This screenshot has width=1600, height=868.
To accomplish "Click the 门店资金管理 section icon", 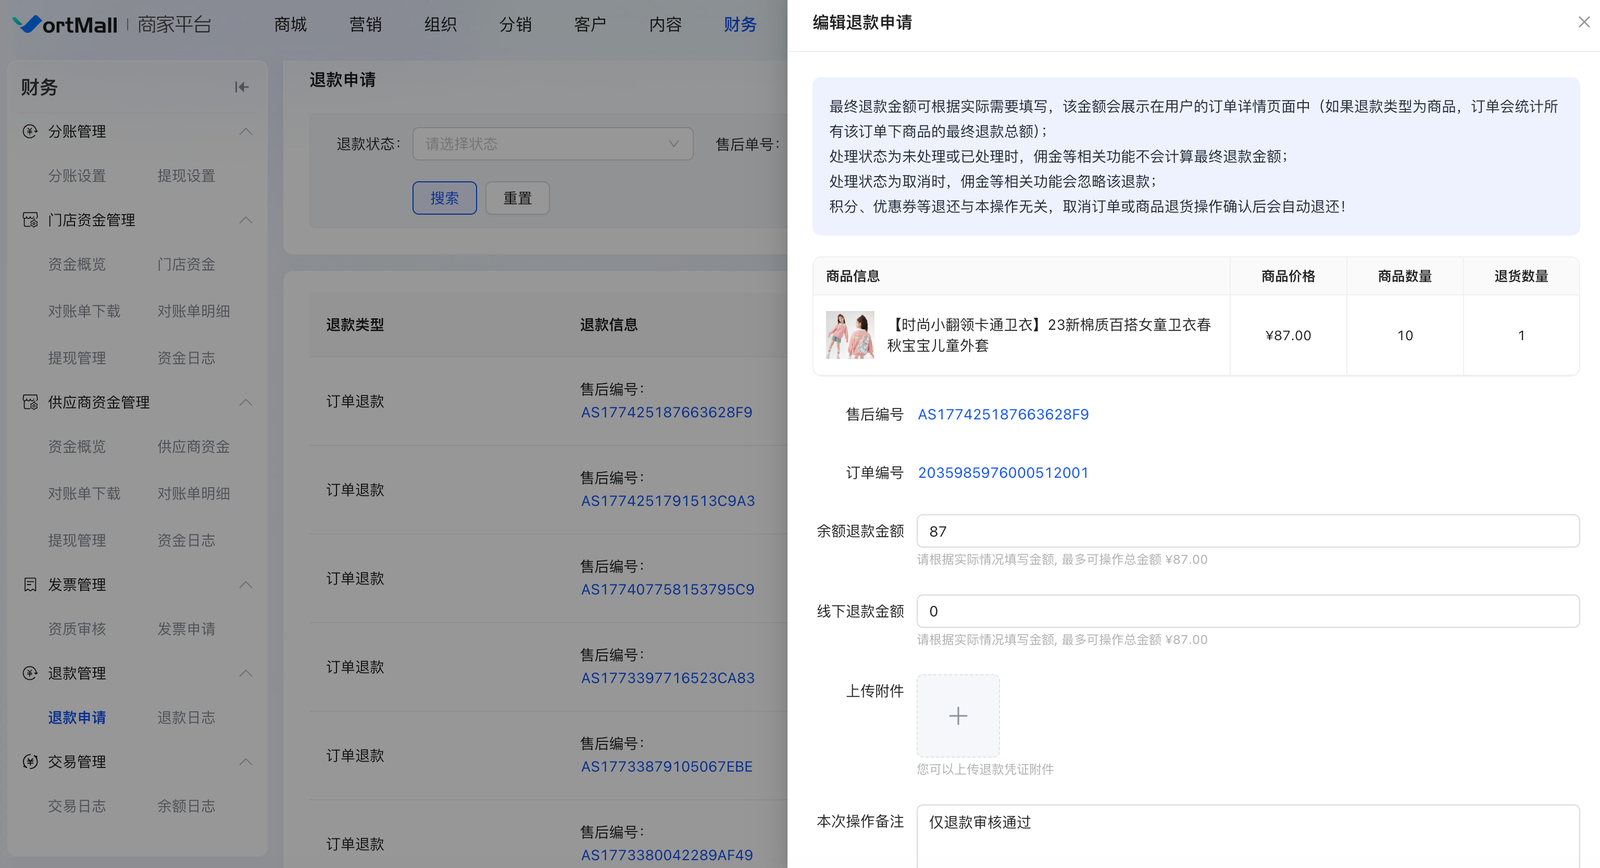I will tap(30, 220).
